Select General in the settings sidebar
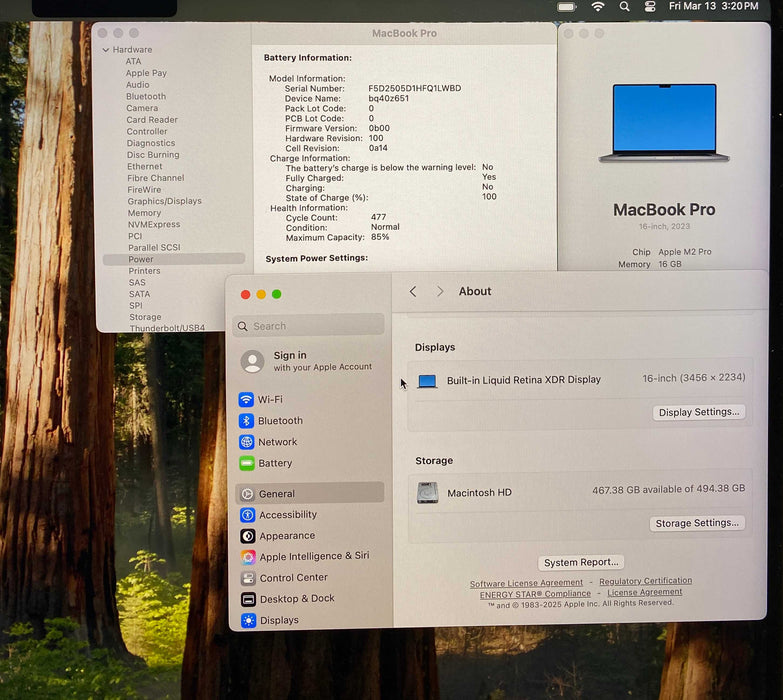 coord(310,493)
